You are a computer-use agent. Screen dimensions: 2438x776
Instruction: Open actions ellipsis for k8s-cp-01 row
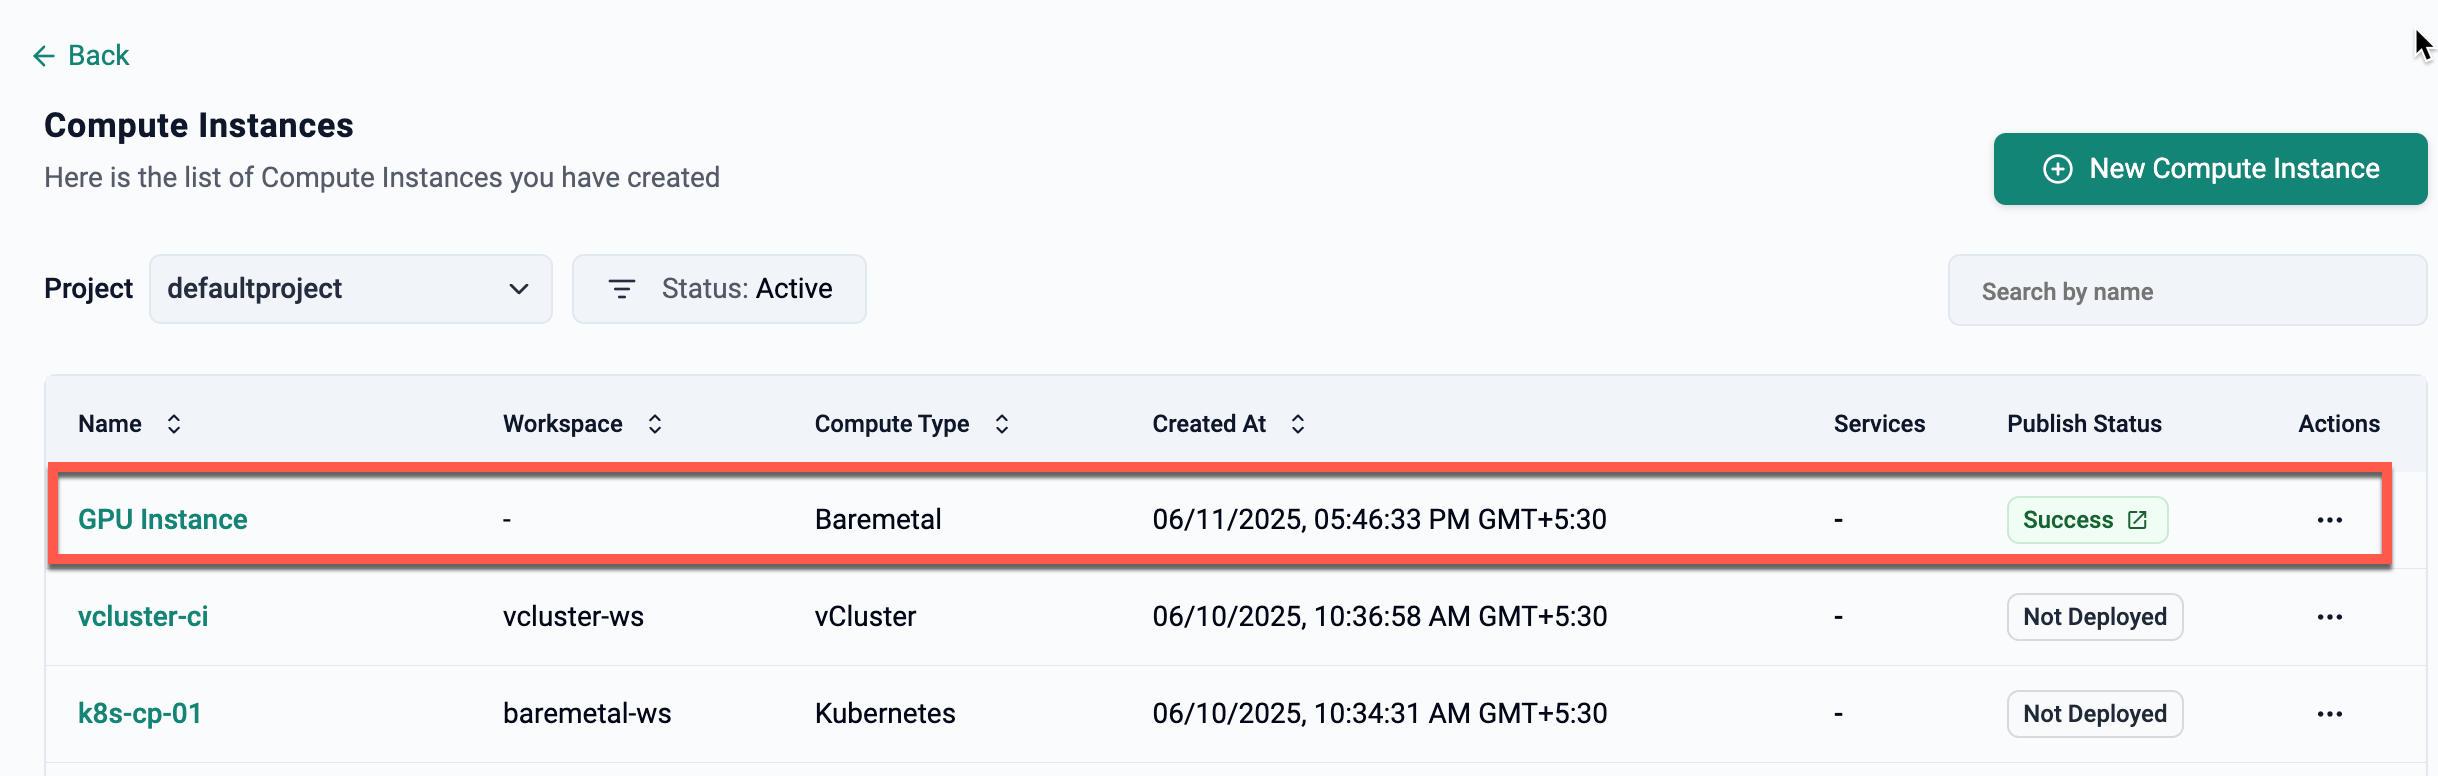pyautogui.click(x=2329, y=714)
